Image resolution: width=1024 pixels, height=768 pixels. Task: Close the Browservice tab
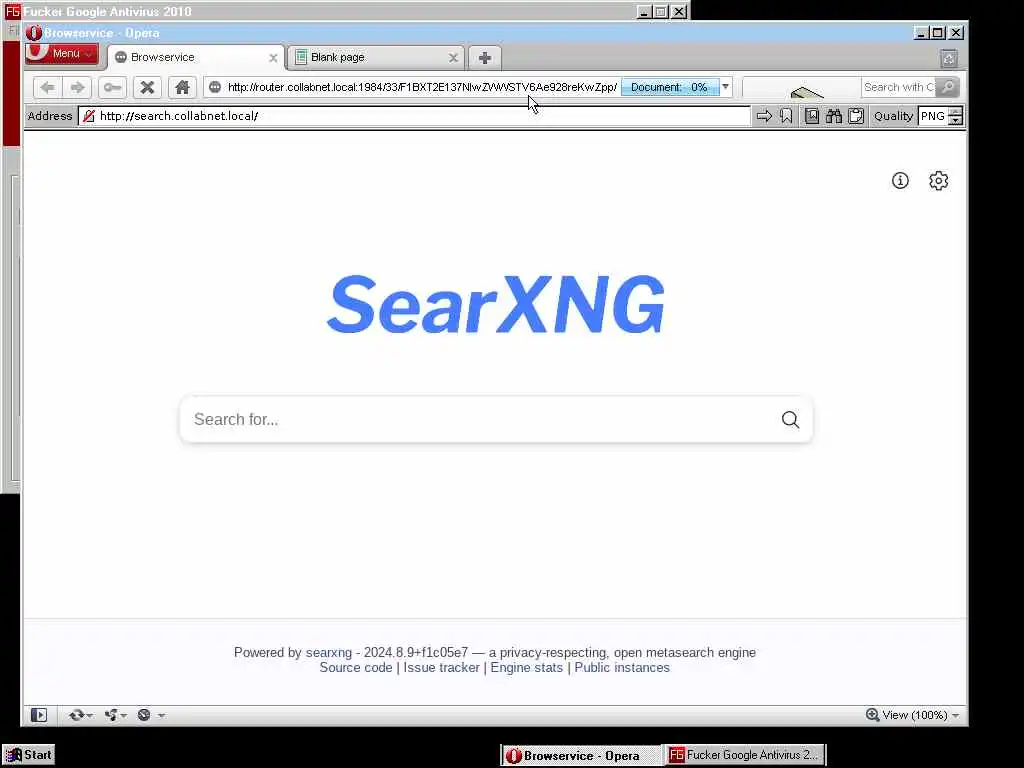(x=273, y=58)
